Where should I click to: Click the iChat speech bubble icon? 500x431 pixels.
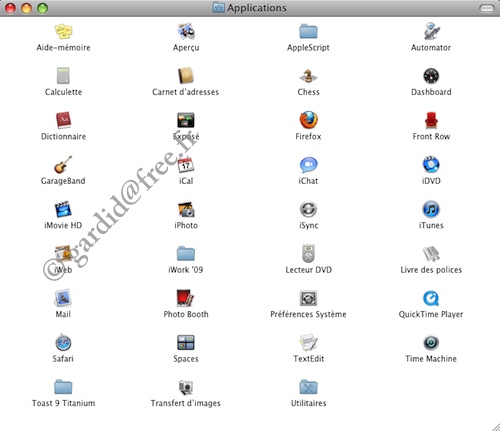click(x=308, y=165)
